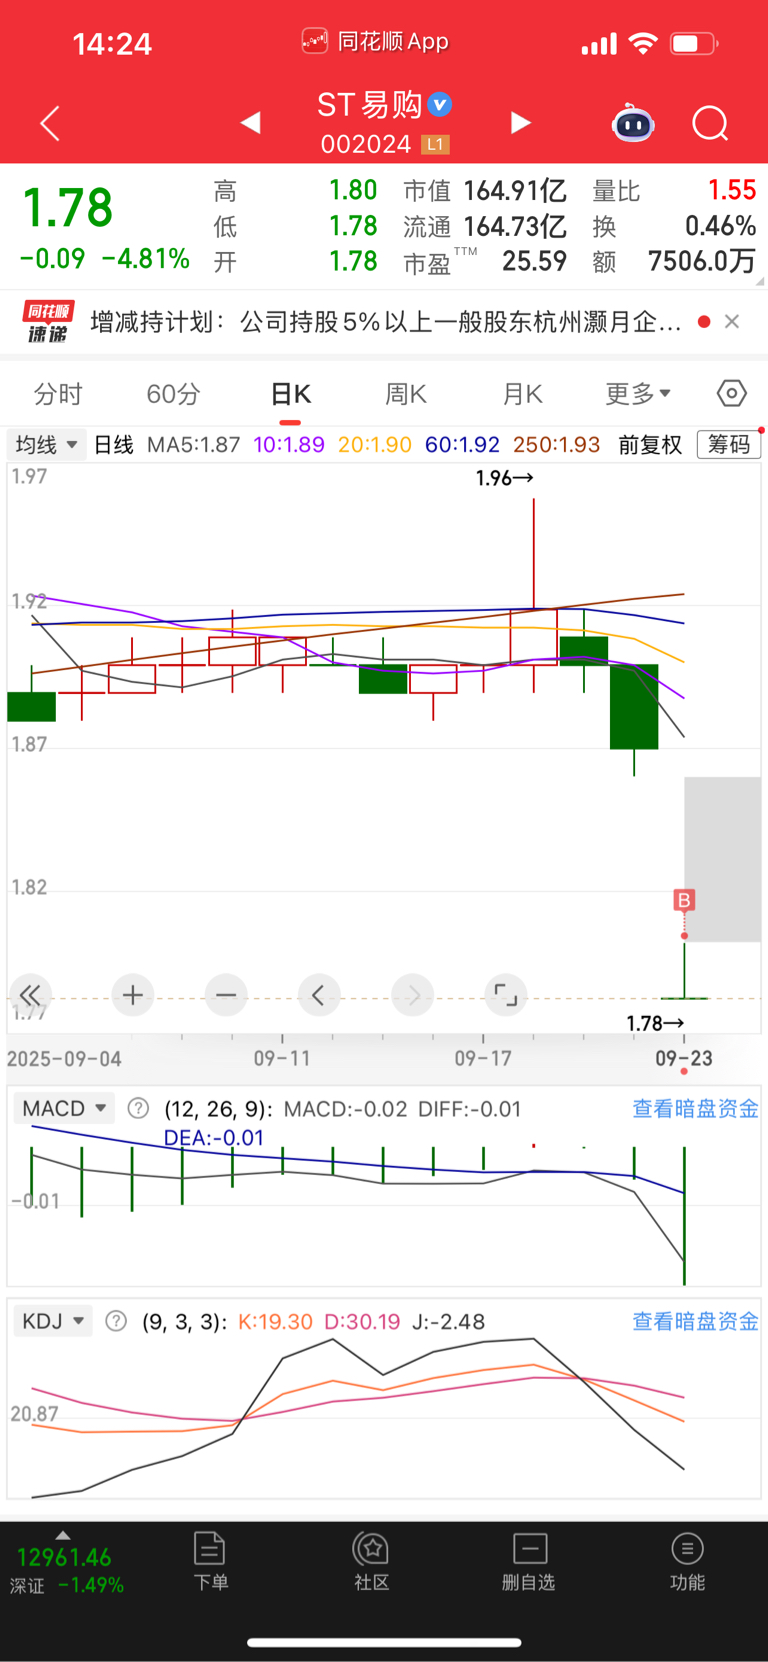Jump to earliest data with double-left arrows

(30, 995)
